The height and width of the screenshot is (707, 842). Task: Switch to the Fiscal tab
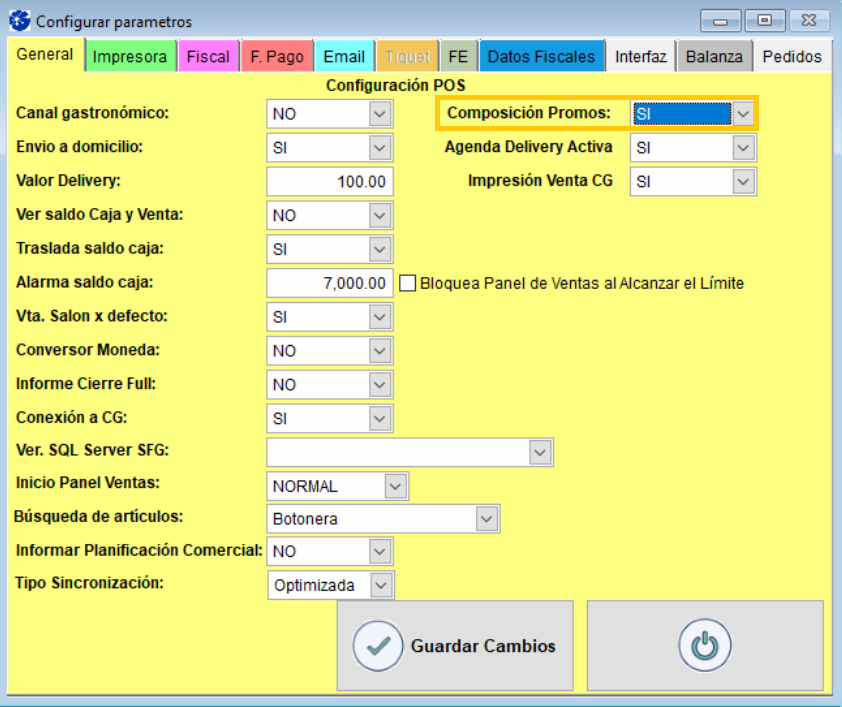click(208, 57)
